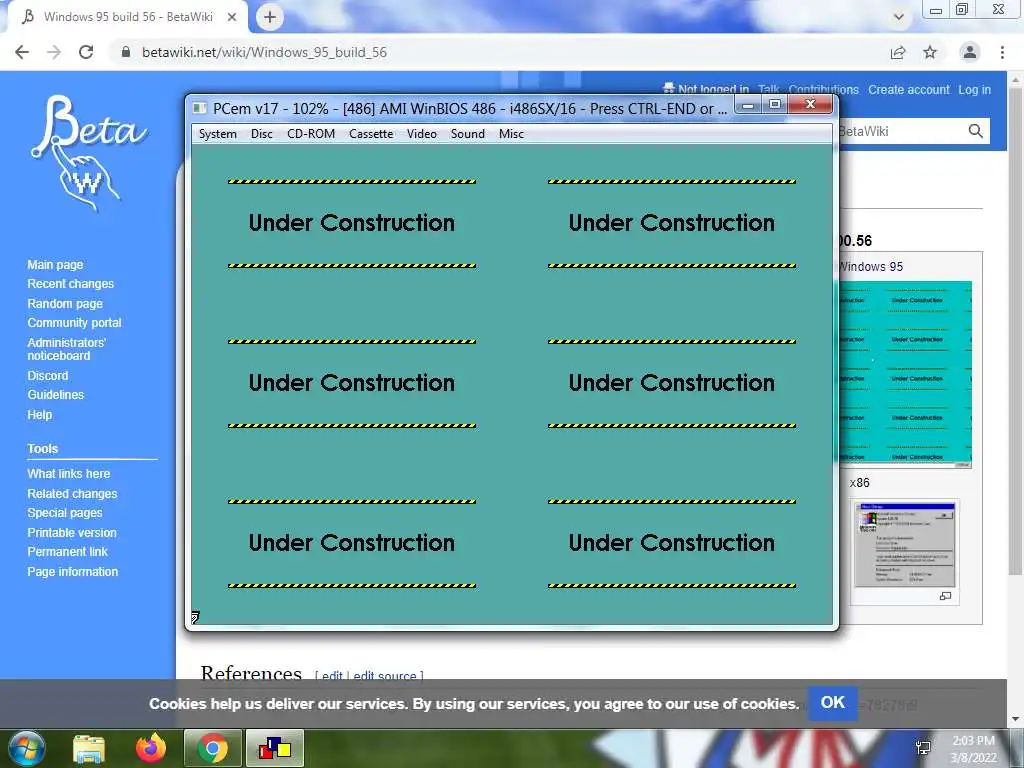Open the Community portal link
The width and height of the screenshot is (1024, 768).
(x=74, y=323)
